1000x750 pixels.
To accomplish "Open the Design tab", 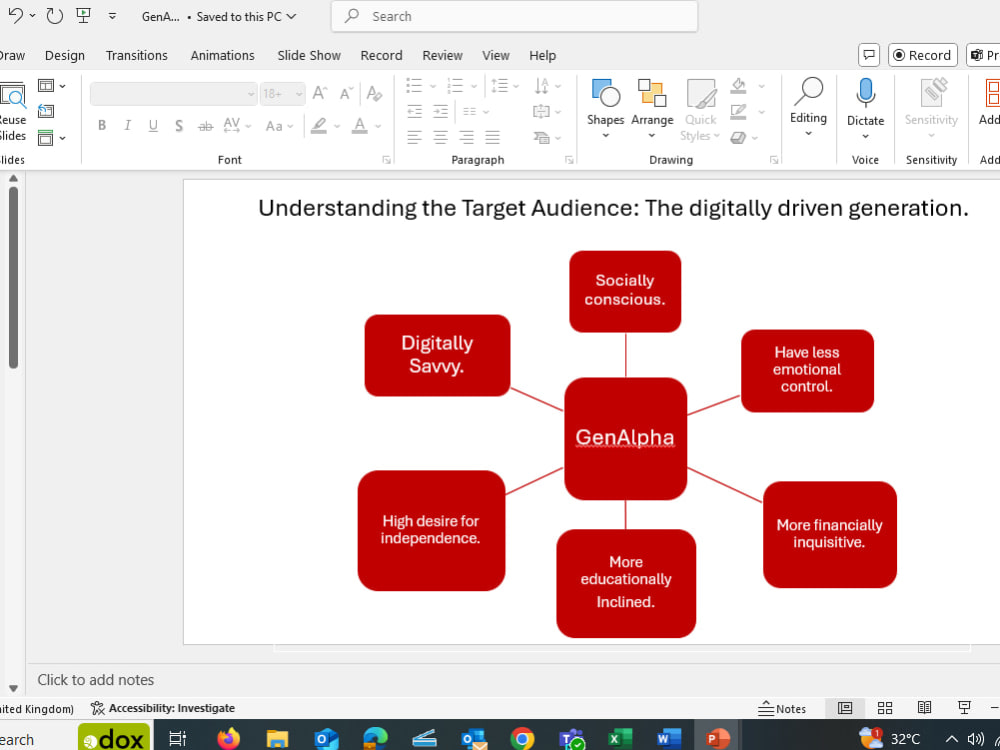I will point(64,55).
